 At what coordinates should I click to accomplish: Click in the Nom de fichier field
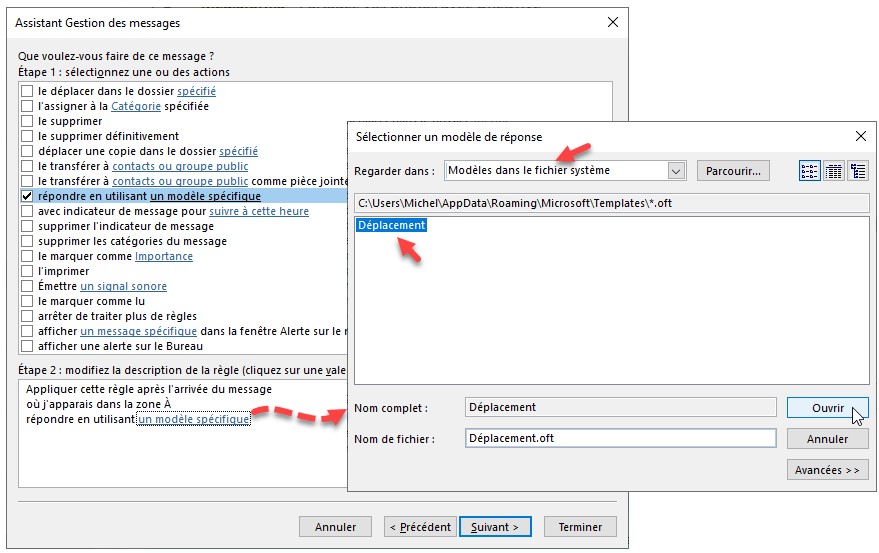coord(620,438)
